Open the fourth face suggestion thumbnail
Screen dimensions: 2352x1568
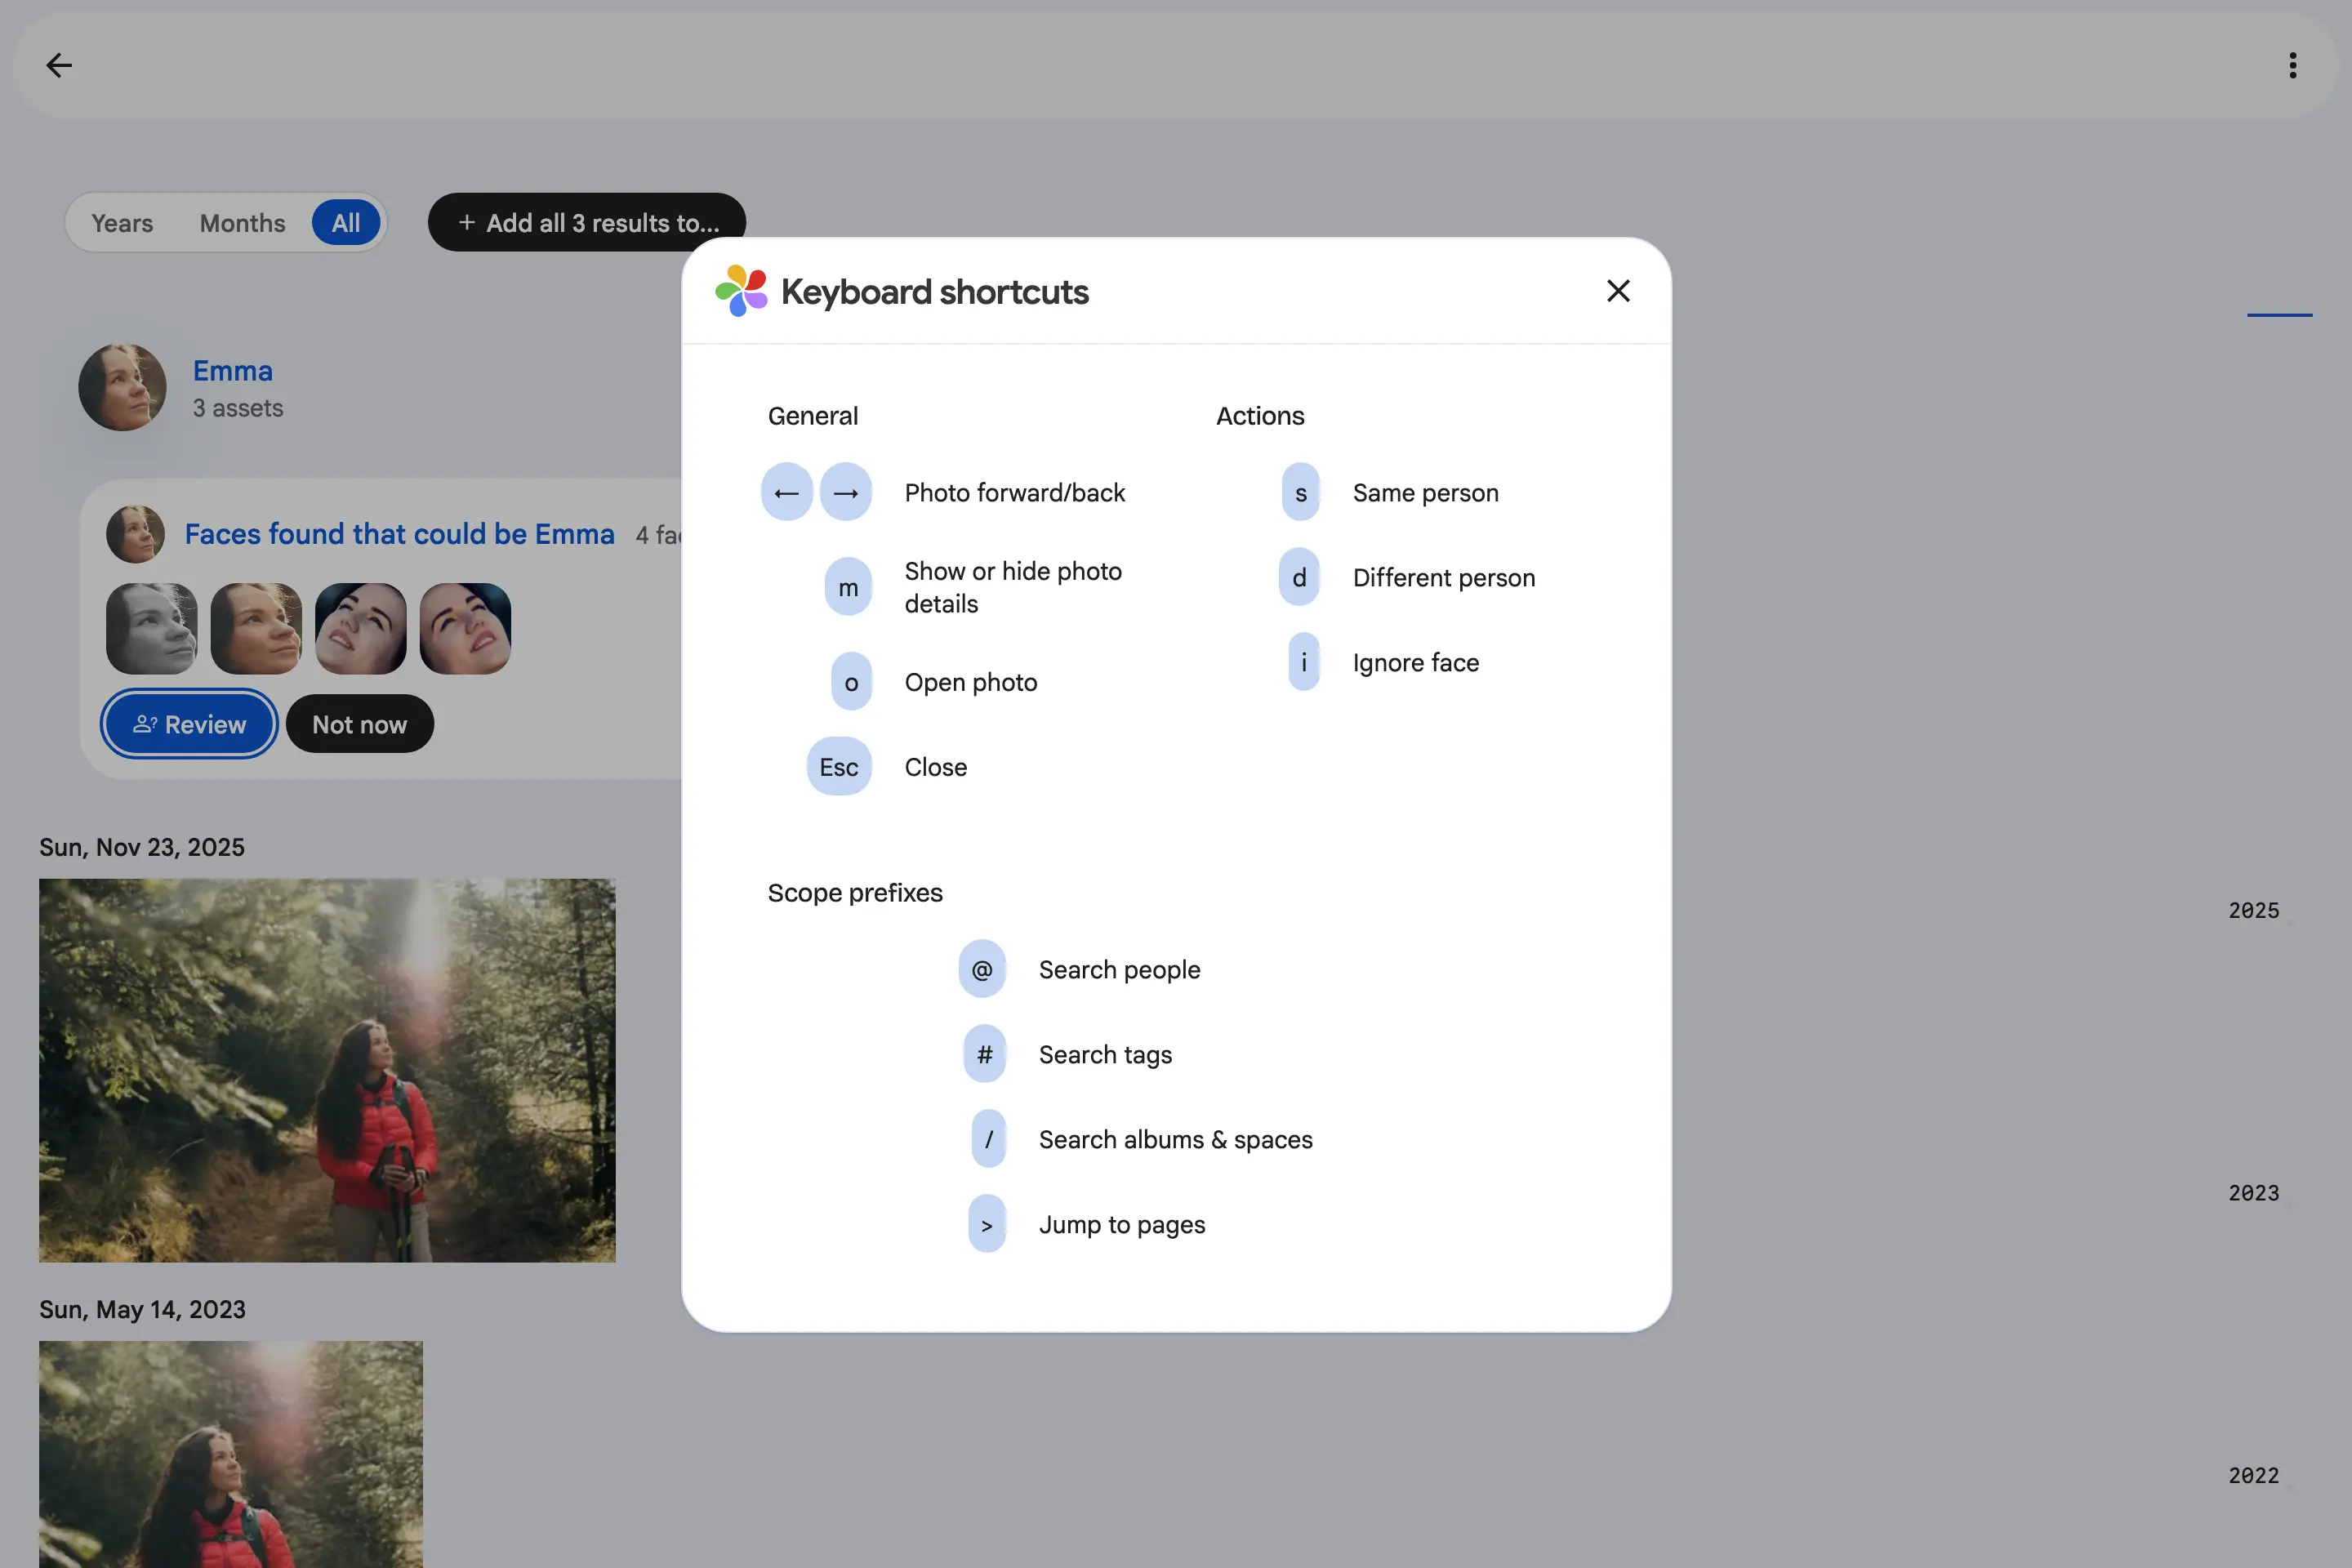click(x=465, y=629)
